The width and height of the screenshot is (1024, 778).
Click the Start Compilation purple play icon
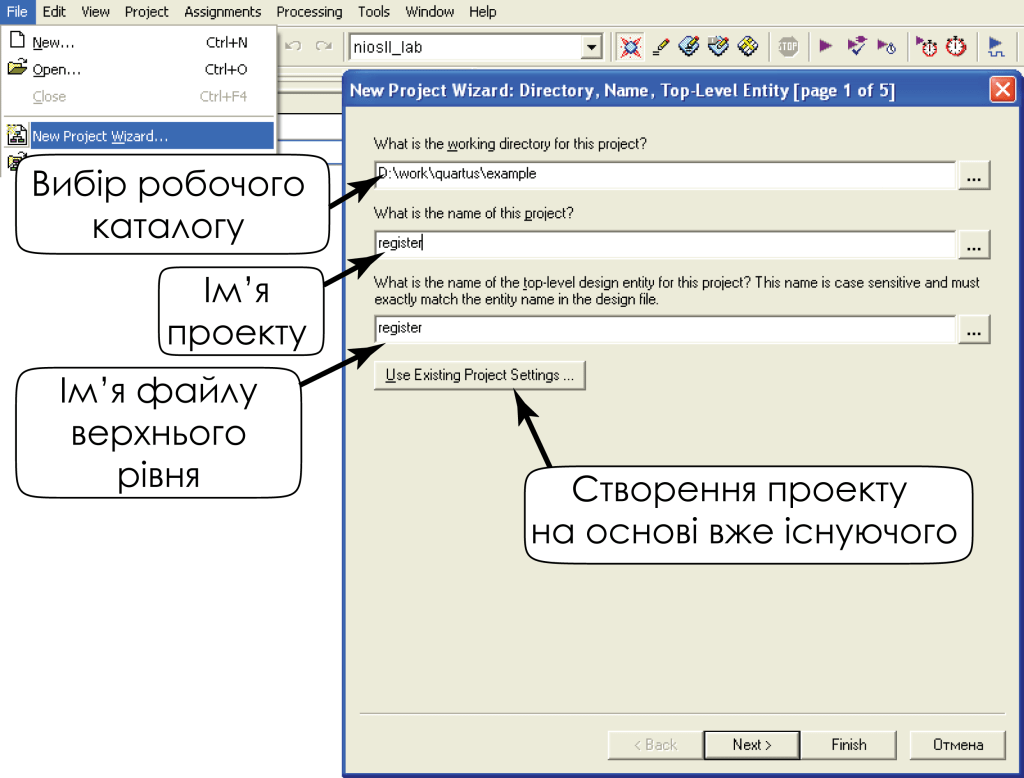tap(826, 46)
